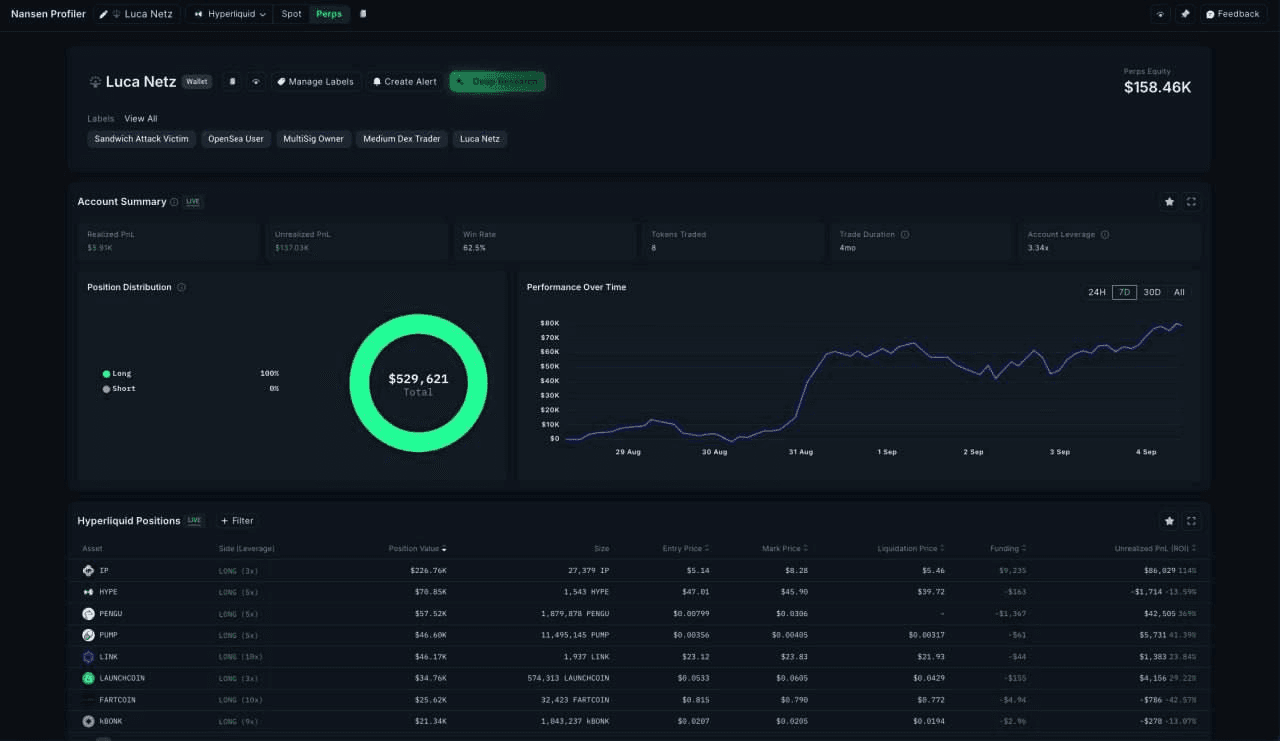Image resolution: width=1280 pixels, height=741 pixels.
Task: Click the FARTCOIN asset name
Action: [117, 700]
